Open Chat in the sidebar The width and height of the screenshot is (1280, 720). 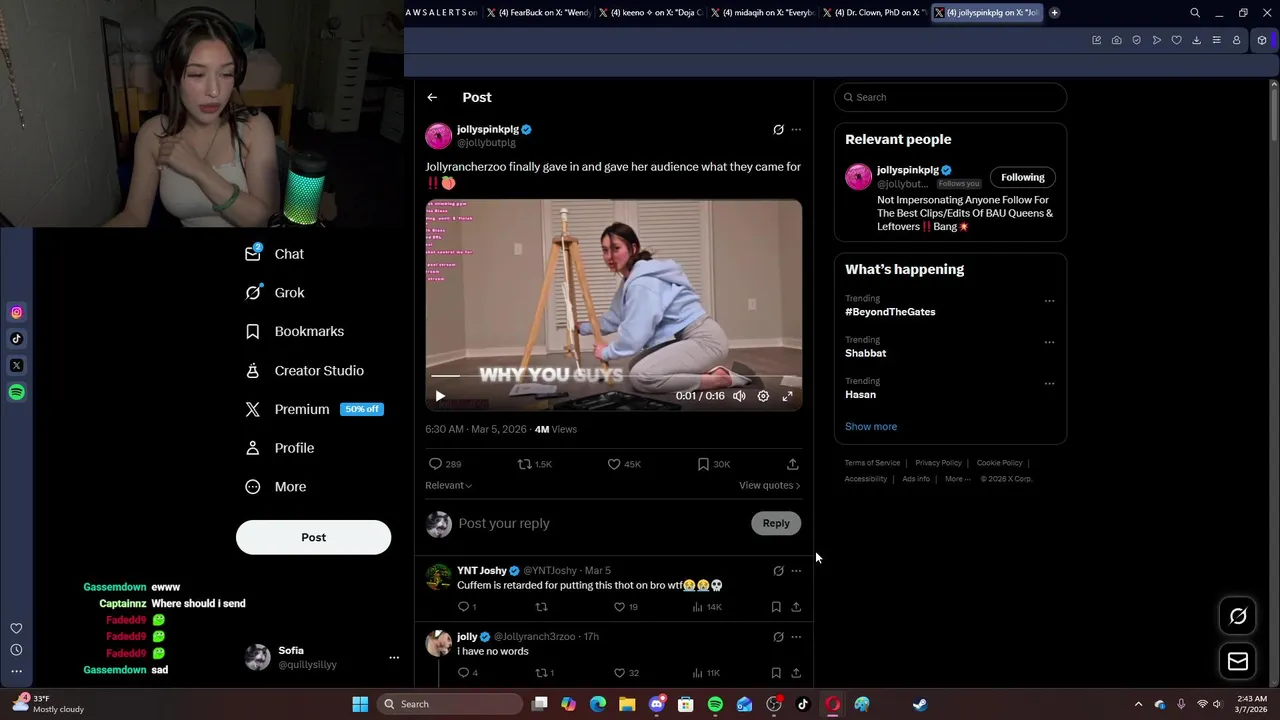click(x=274, y=254)
